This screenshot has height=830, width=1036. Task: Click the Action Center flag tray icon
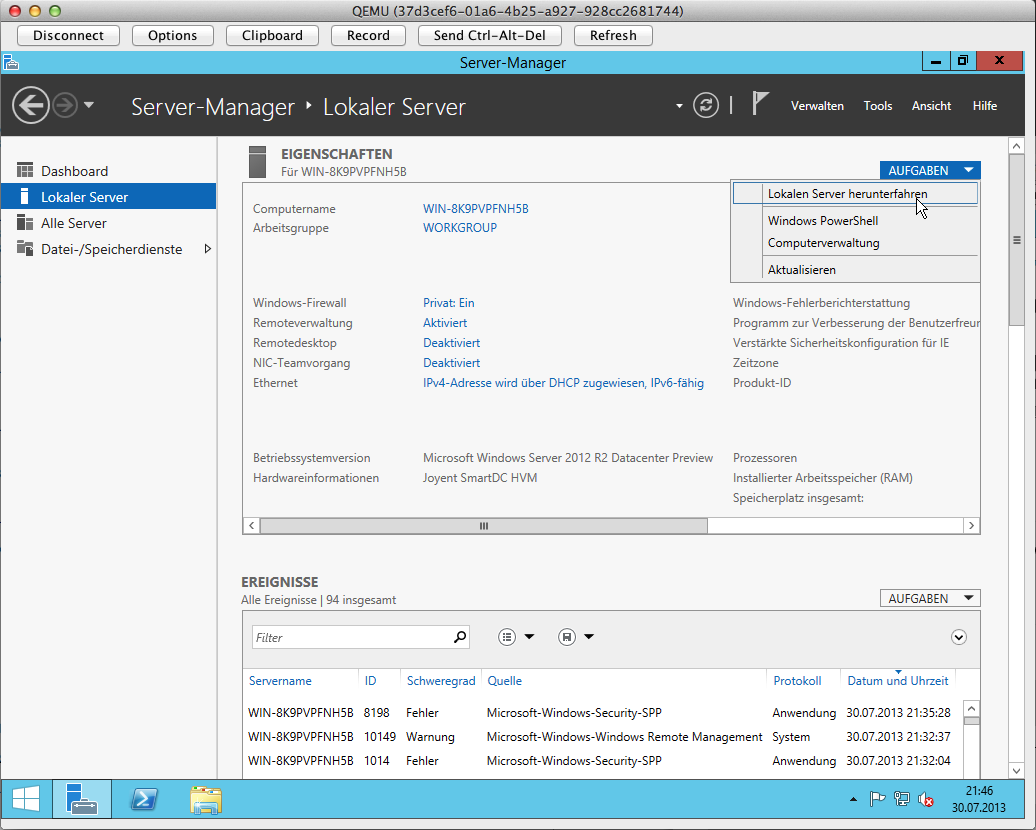[877, 800]
